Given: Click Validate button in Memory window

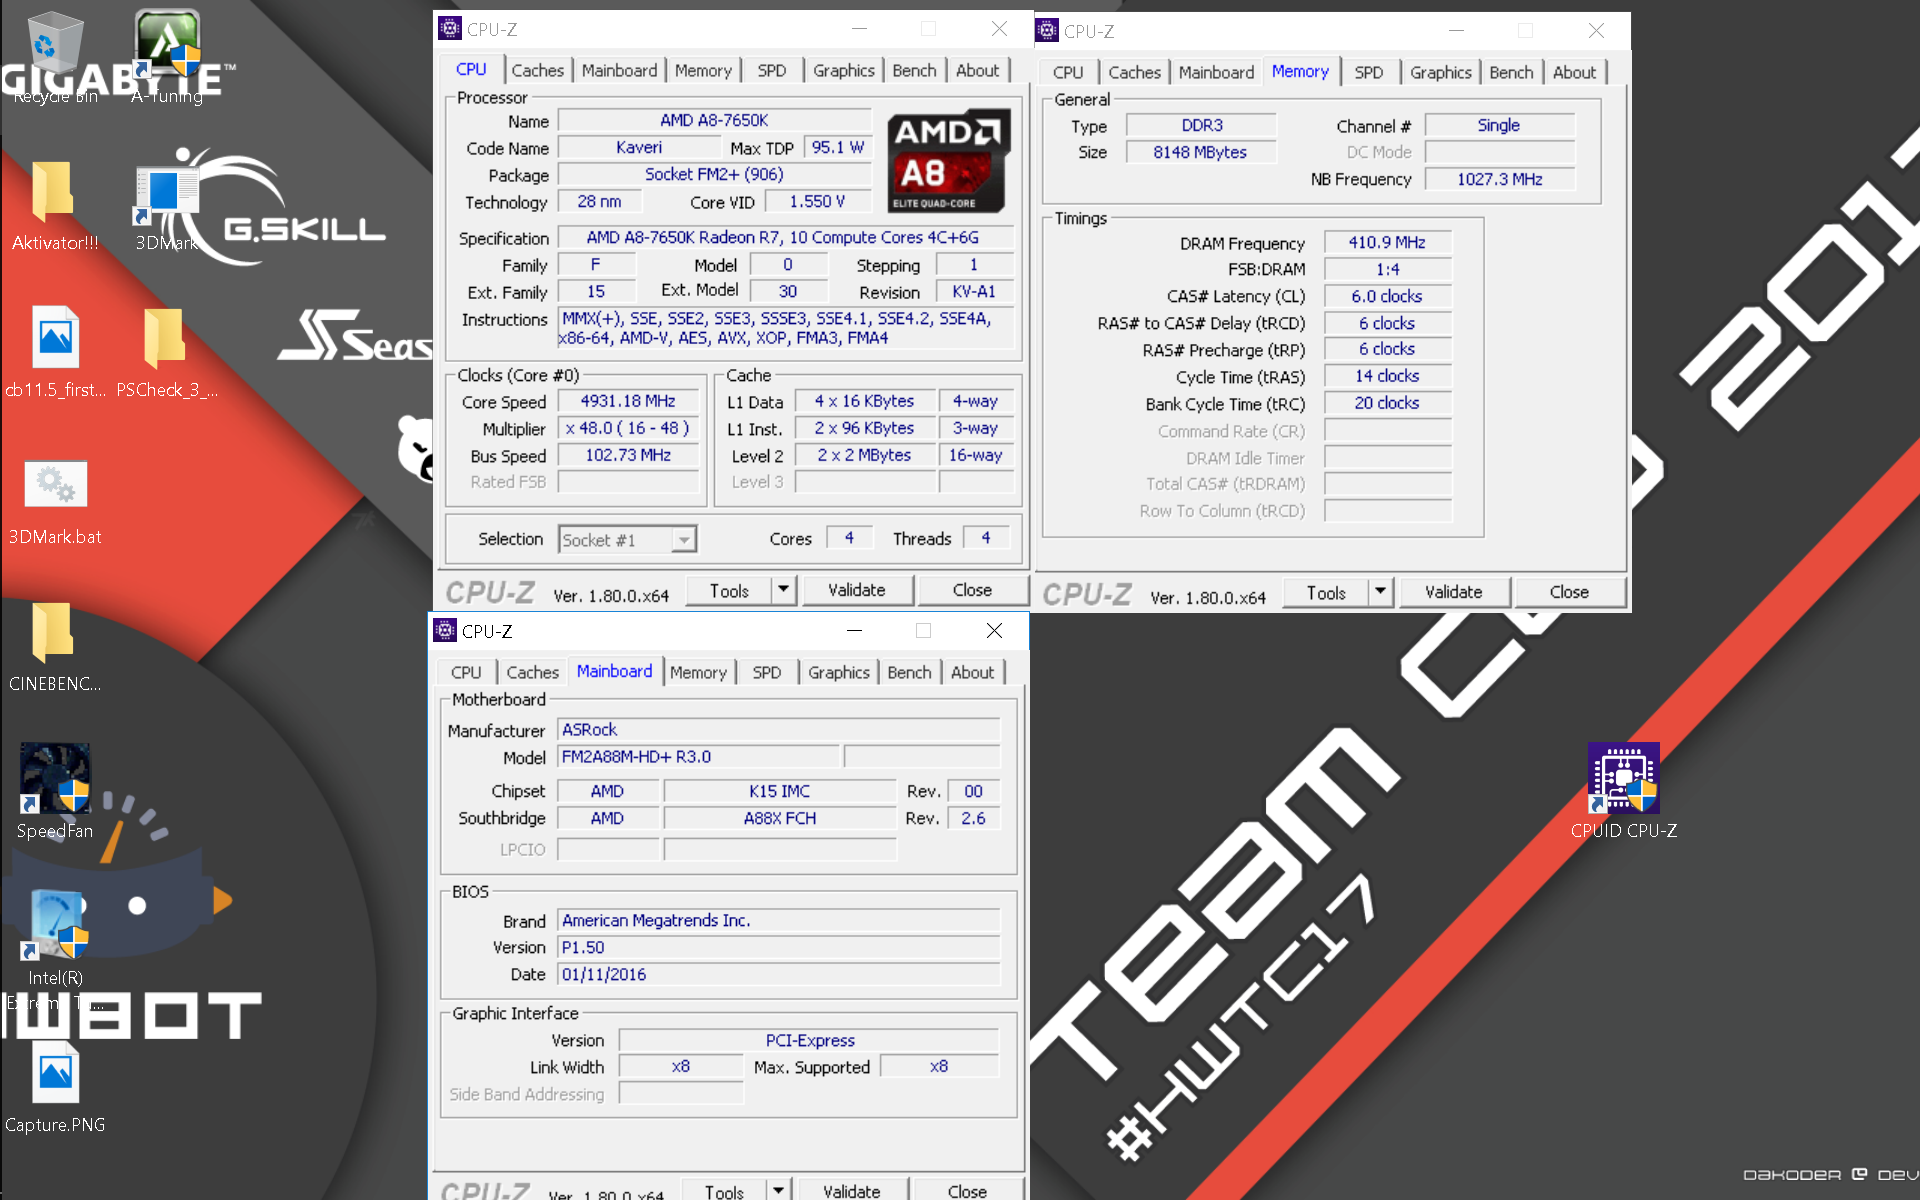Looking at the screenshot, I should [x=1454, y=592].
